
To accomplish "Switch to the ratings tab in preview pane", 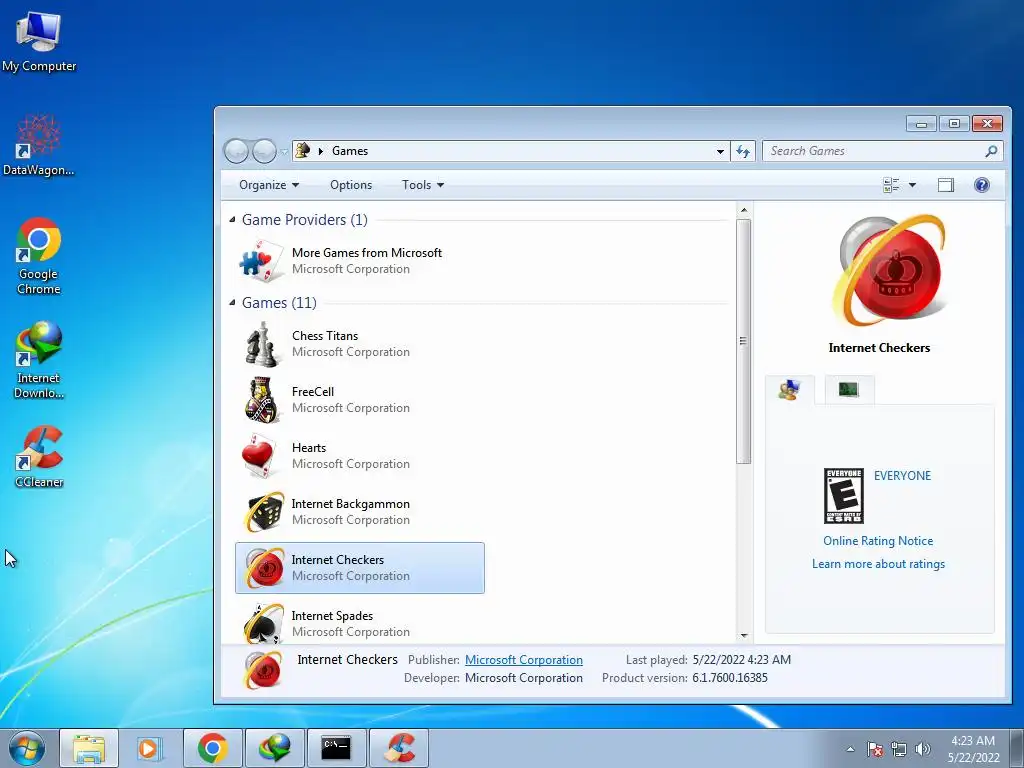I will click(790, 390).
